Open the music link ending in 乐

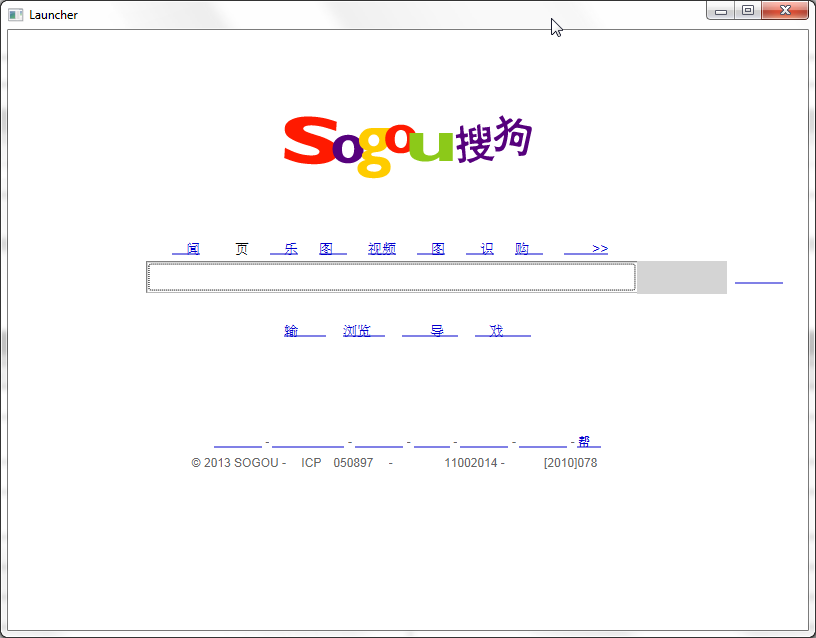[x=284, y=249]
